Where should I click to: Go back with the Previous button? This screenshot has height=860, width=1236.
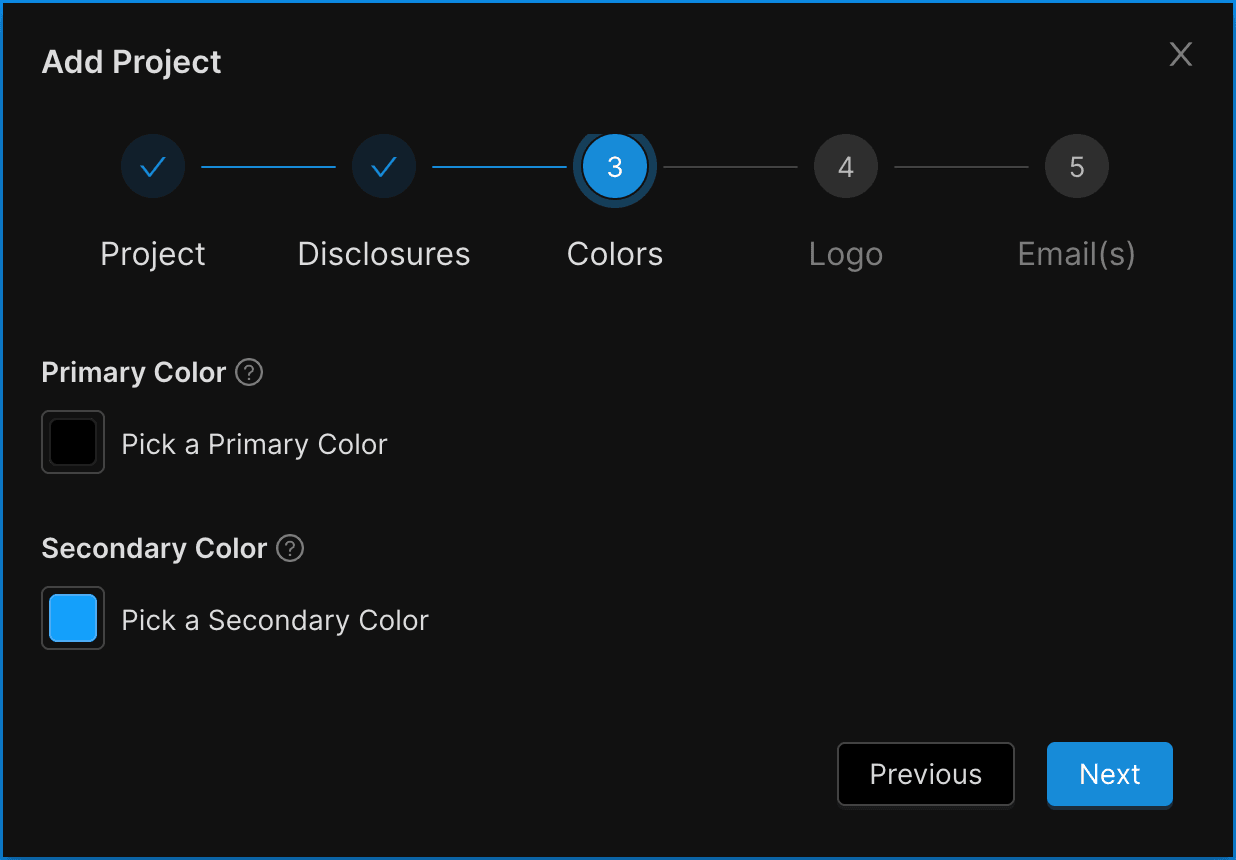click(x=925, y=774)
